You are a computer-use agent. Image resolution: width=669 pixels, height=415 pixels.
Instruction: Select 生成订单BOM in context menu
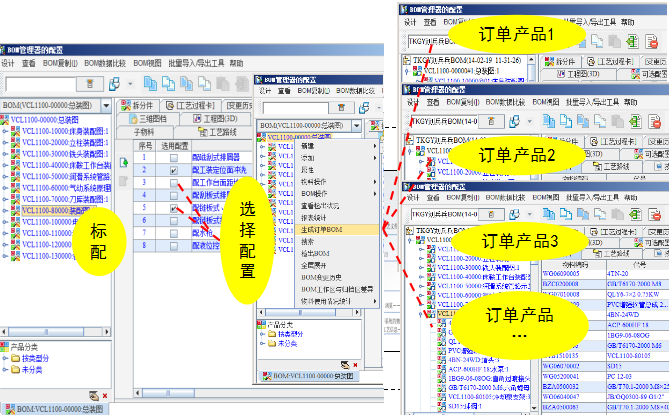coord(321,229)
